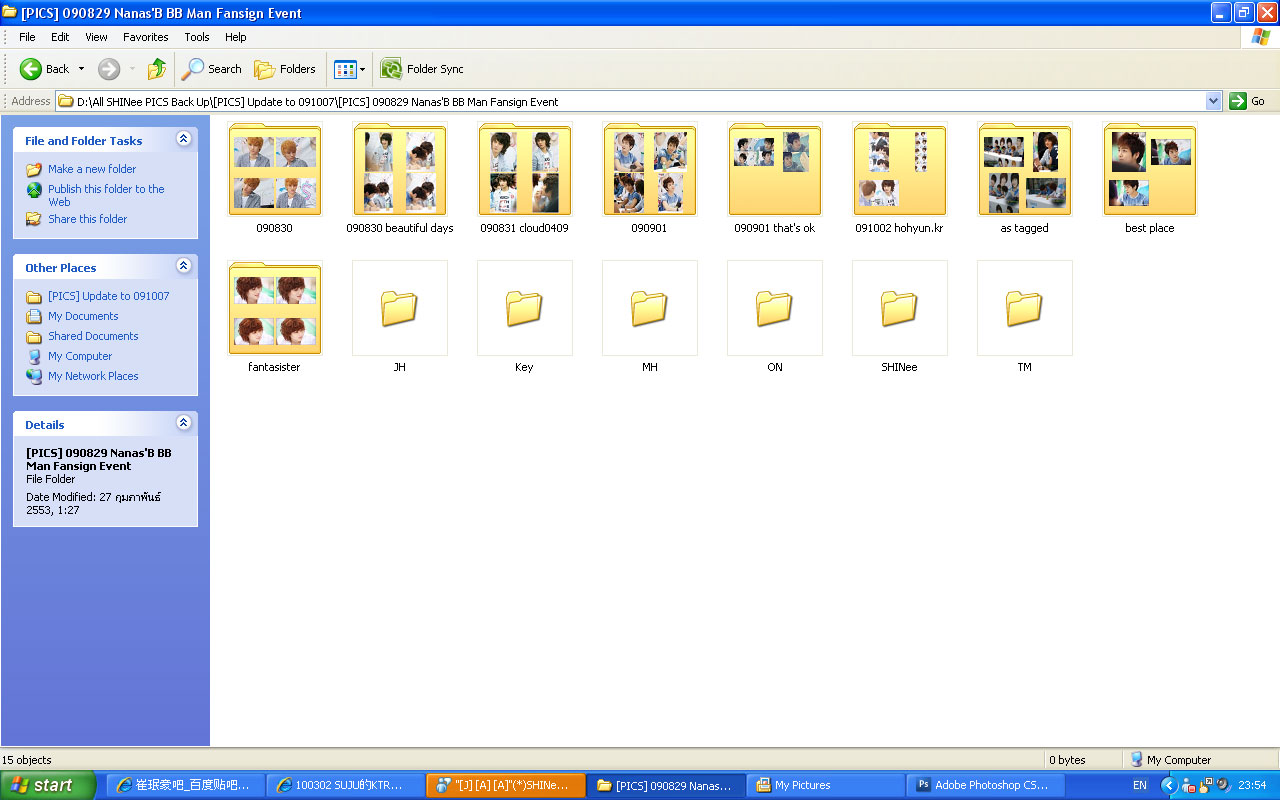1280x800 pixels.
Task: Click the taskbar clock 23:54
Action: pyautogui.click(x=1252, y=785)
